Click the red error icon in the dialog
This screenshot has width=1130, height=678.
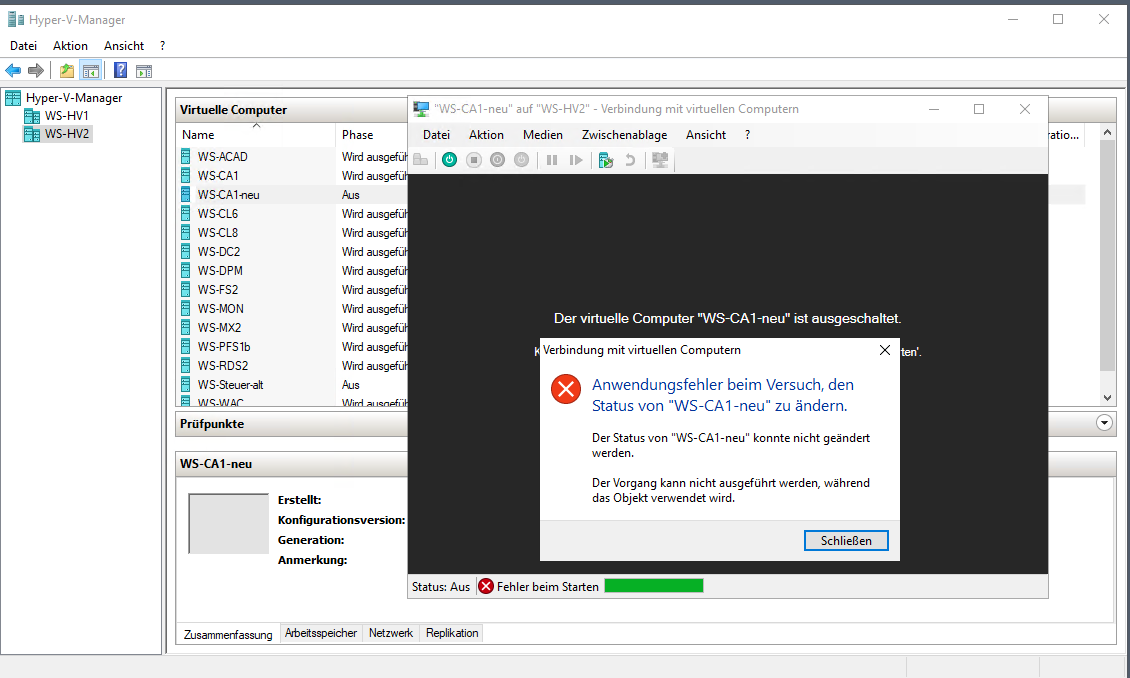coord(566,389)
